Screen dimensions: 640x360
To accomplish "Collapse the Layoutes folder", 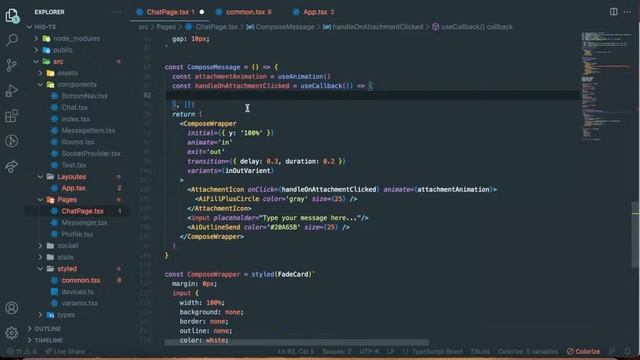I will click(71, 177).
